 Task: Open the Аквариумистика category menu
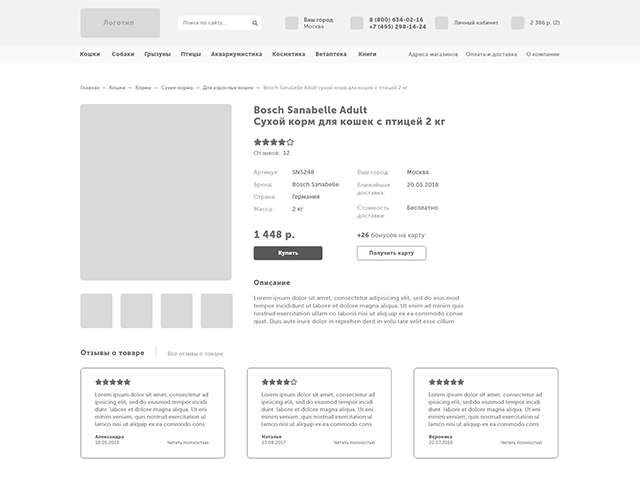point(236,53)
